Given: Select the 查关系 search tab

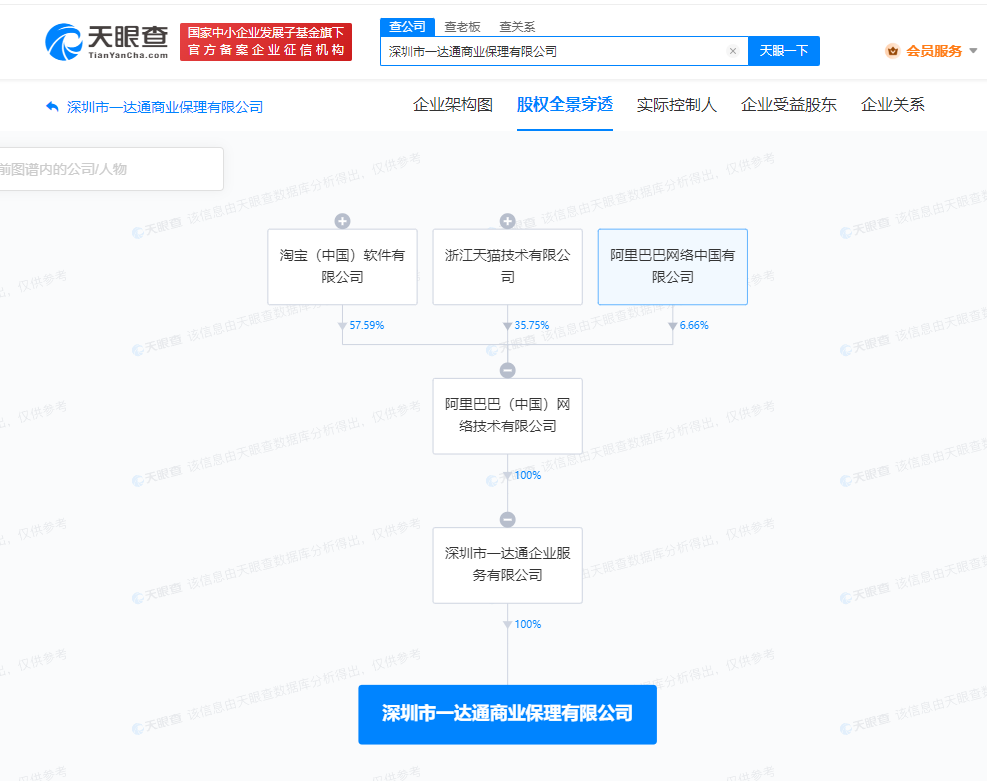Looking at the screenshot, I should [517, 26].
